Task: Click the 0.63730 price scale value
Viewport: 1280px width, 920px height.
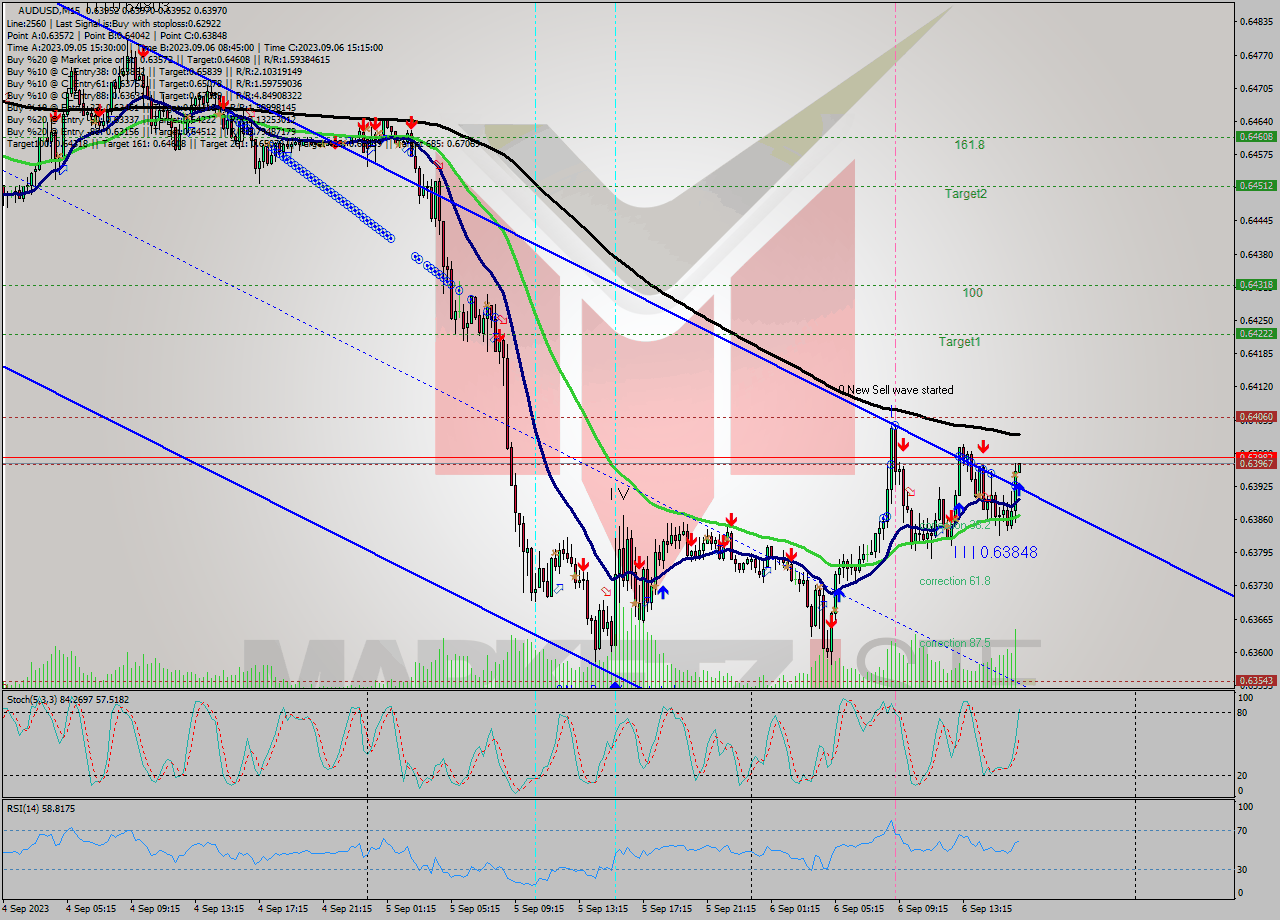Action: 1256,585
